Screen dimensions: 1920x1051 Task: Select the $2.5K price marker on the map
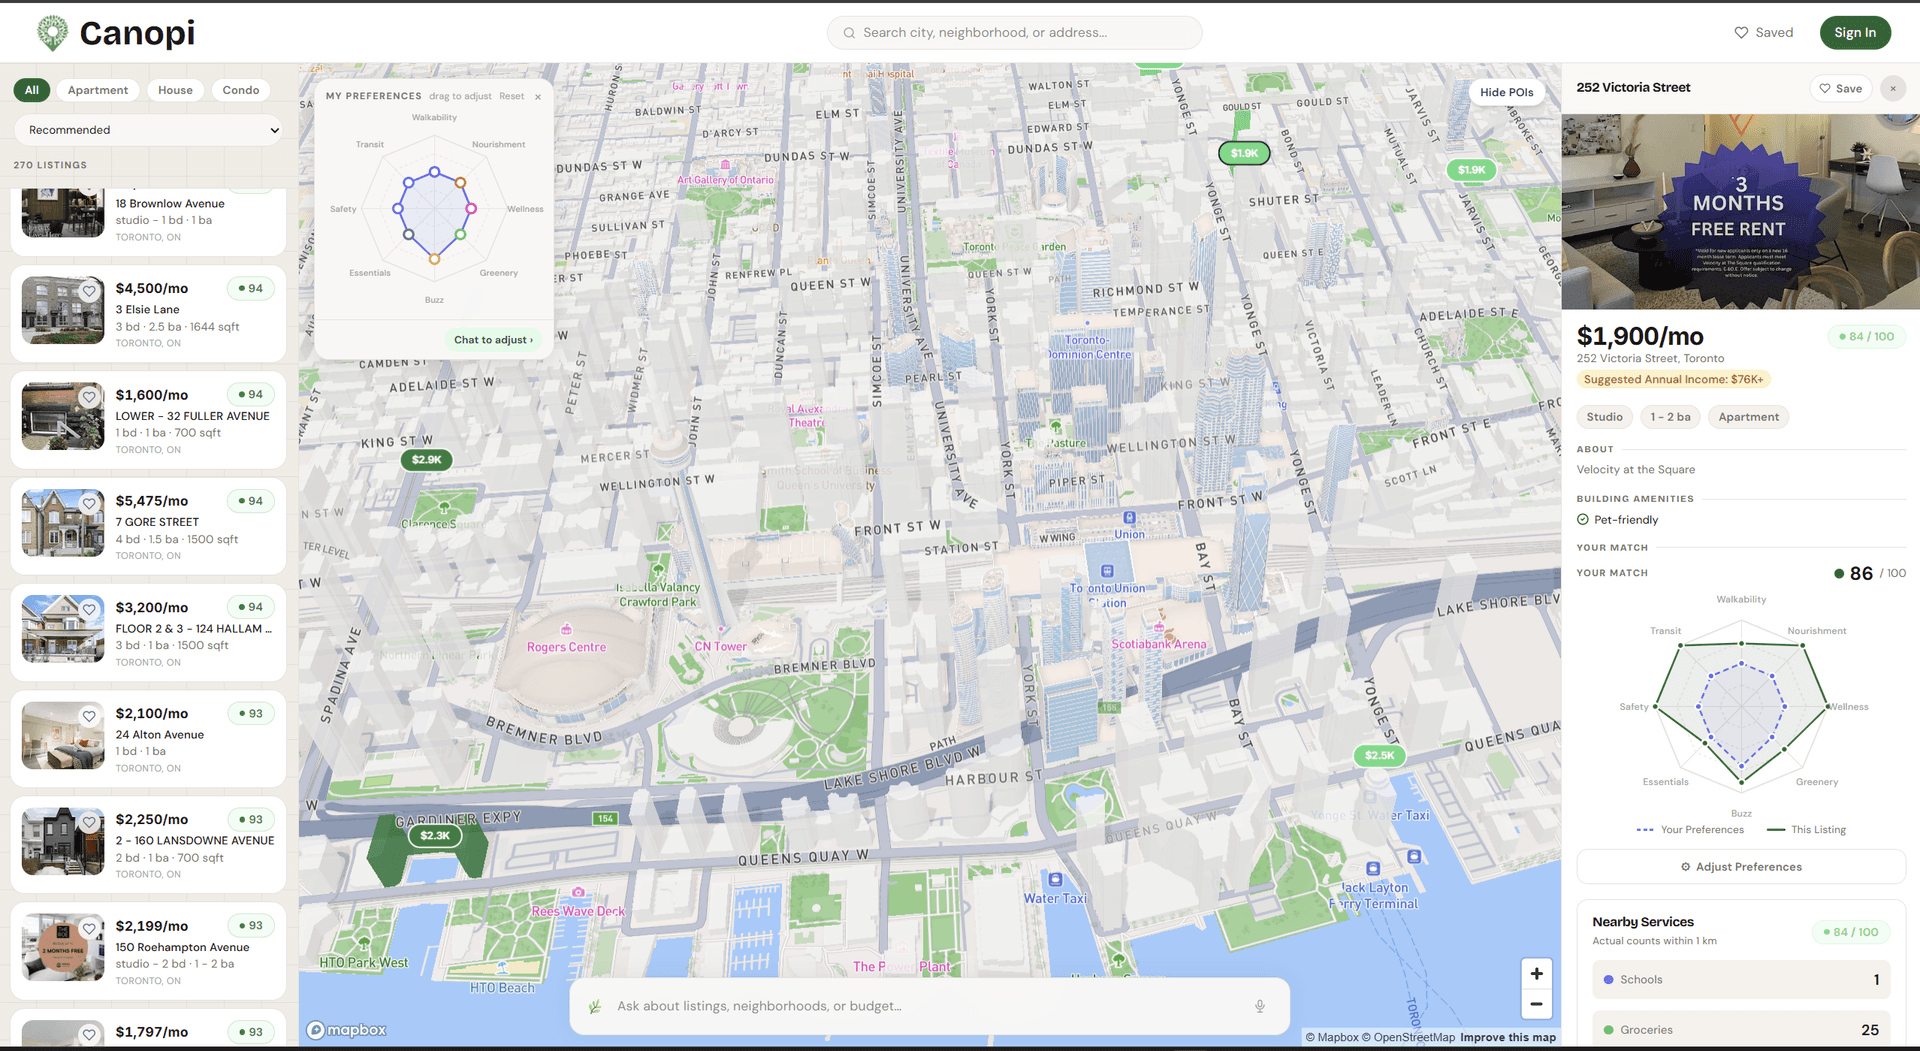coord(1379,756)
